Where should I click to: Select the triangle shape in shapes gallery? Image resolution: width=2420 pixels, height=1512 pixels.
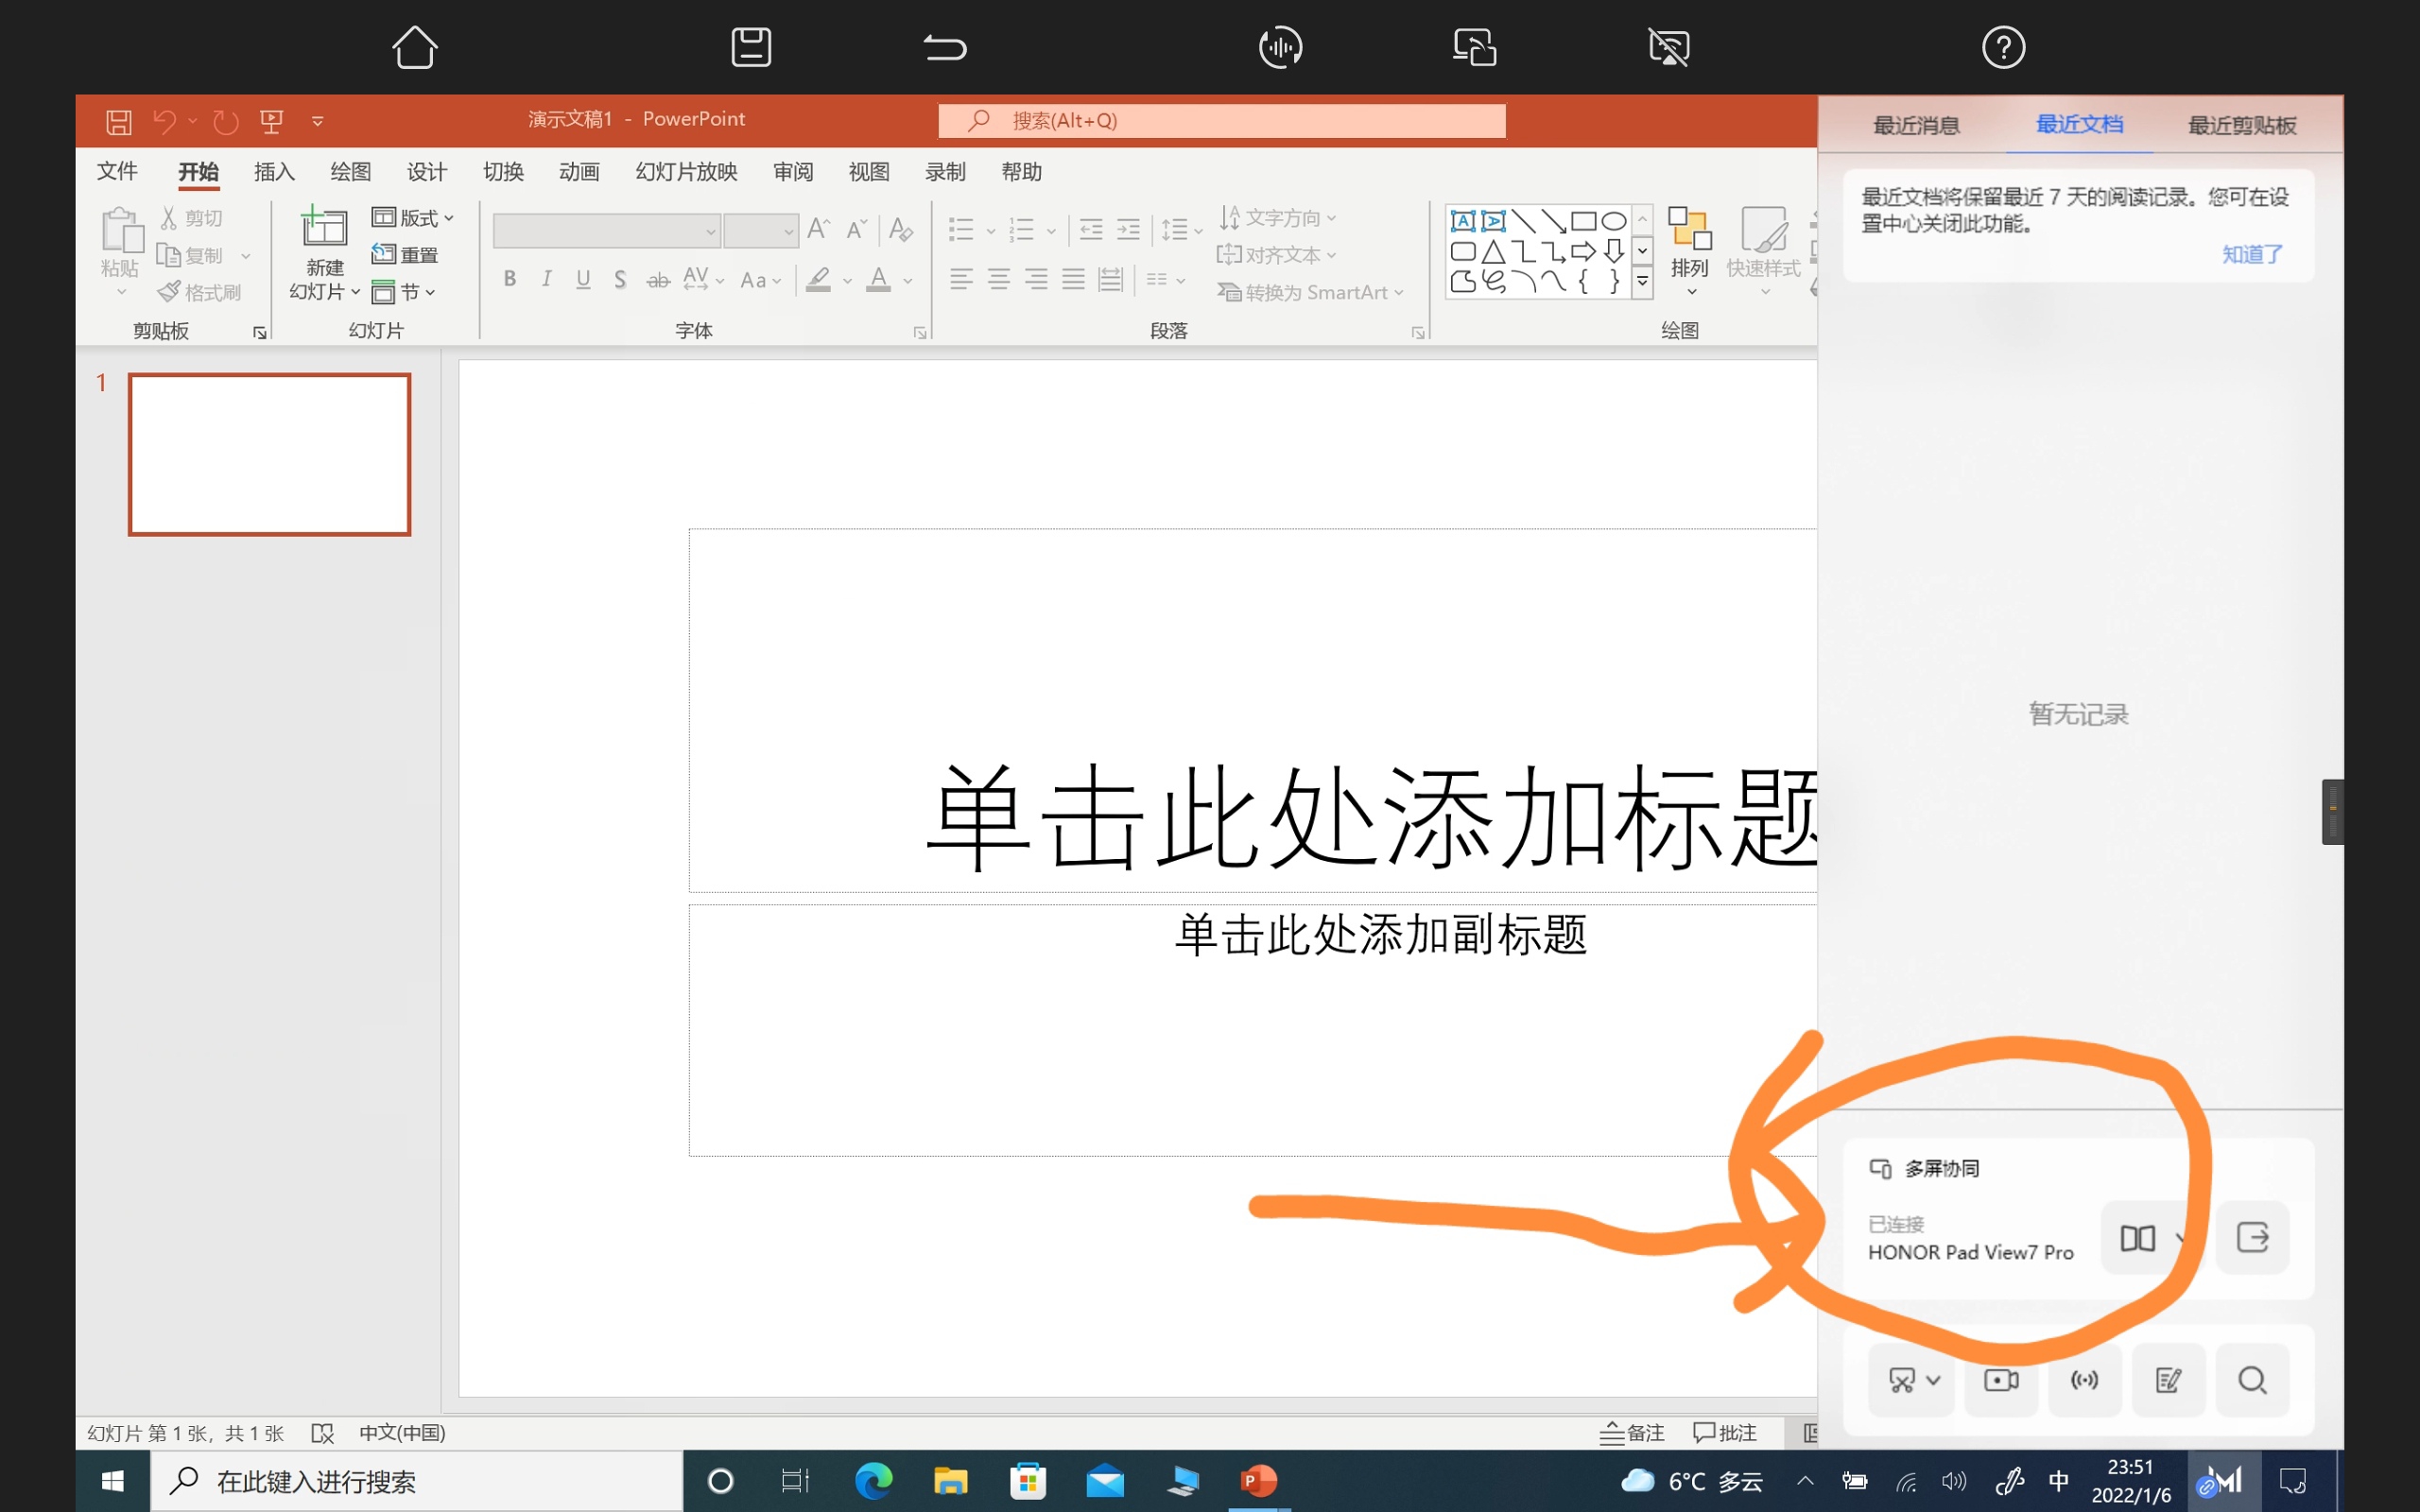point(1493,251)
